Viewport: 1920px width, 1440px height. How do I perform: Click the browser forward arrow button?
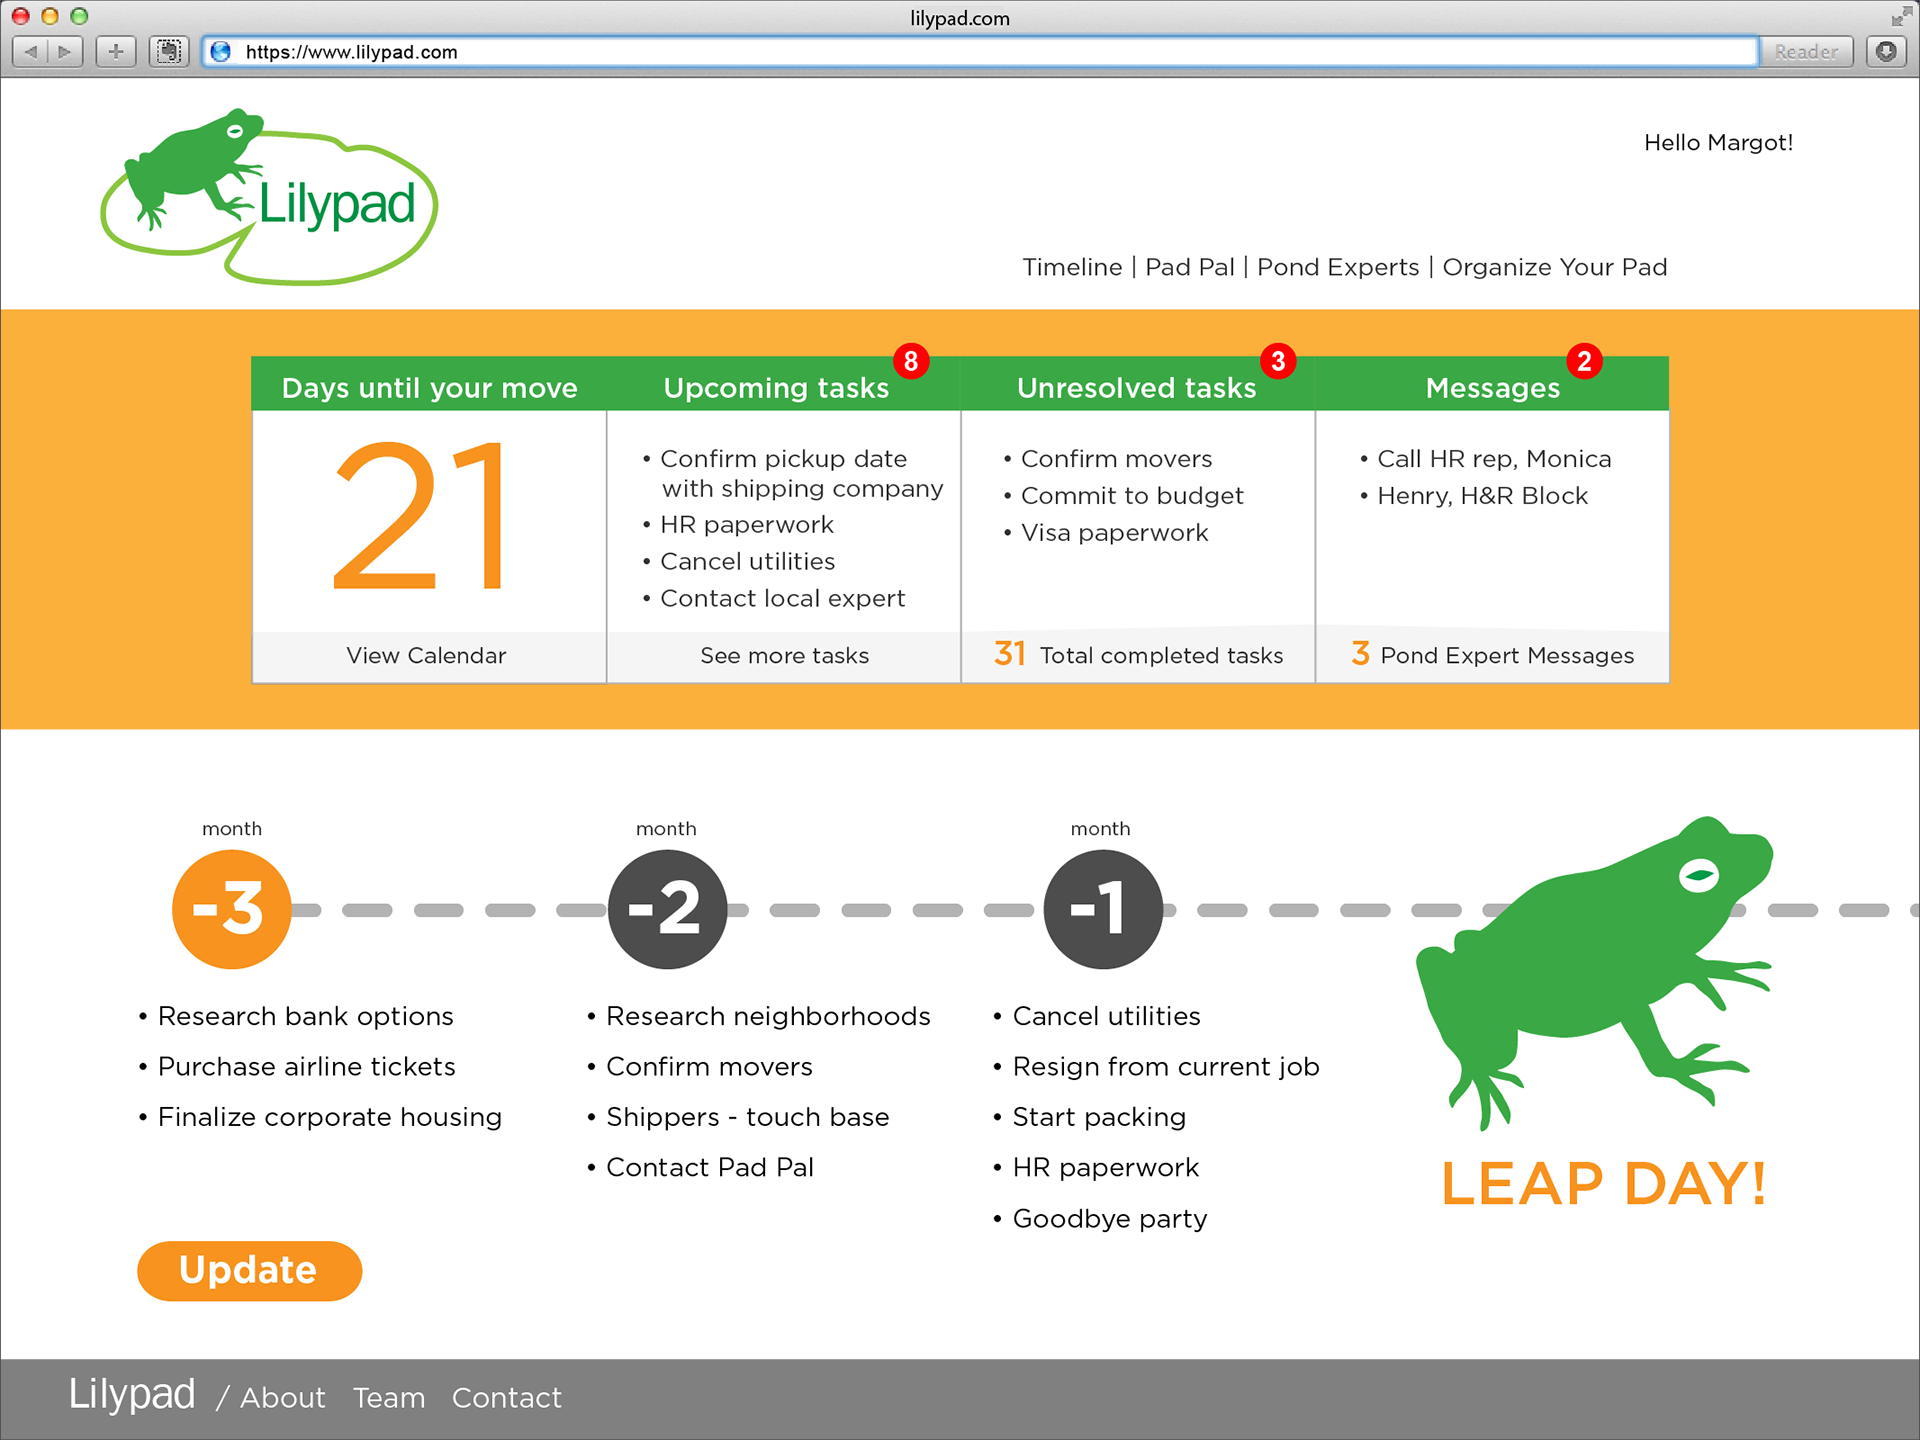65,51
